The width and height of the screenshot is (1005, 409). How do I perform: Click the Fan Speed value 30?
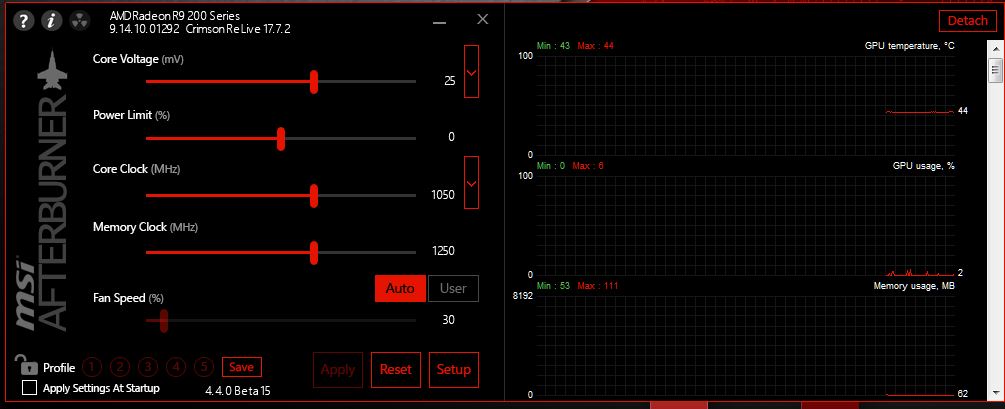click(449, 320)
